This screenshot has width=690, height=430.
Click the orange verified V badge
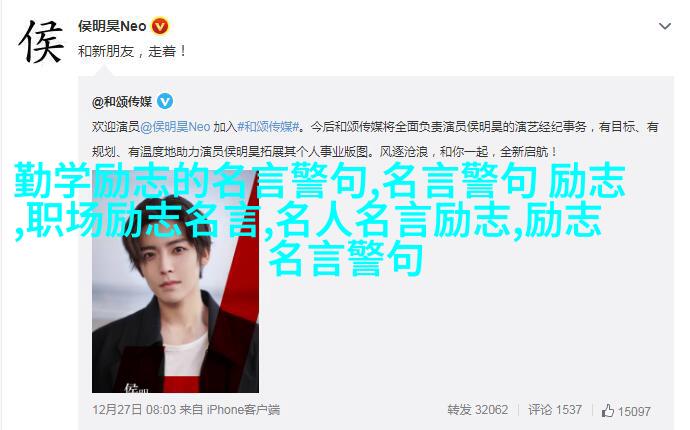(x=160, y=26)
